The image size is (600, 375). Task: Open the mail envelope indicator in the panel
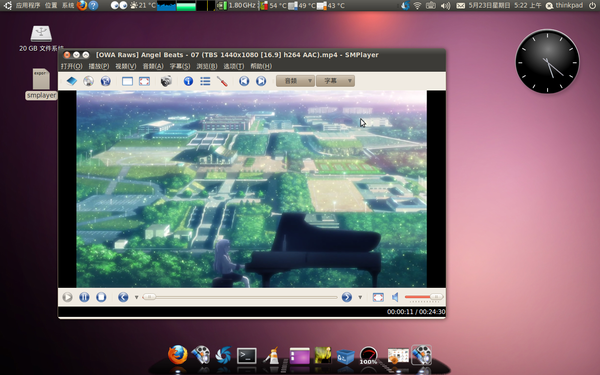461,5
